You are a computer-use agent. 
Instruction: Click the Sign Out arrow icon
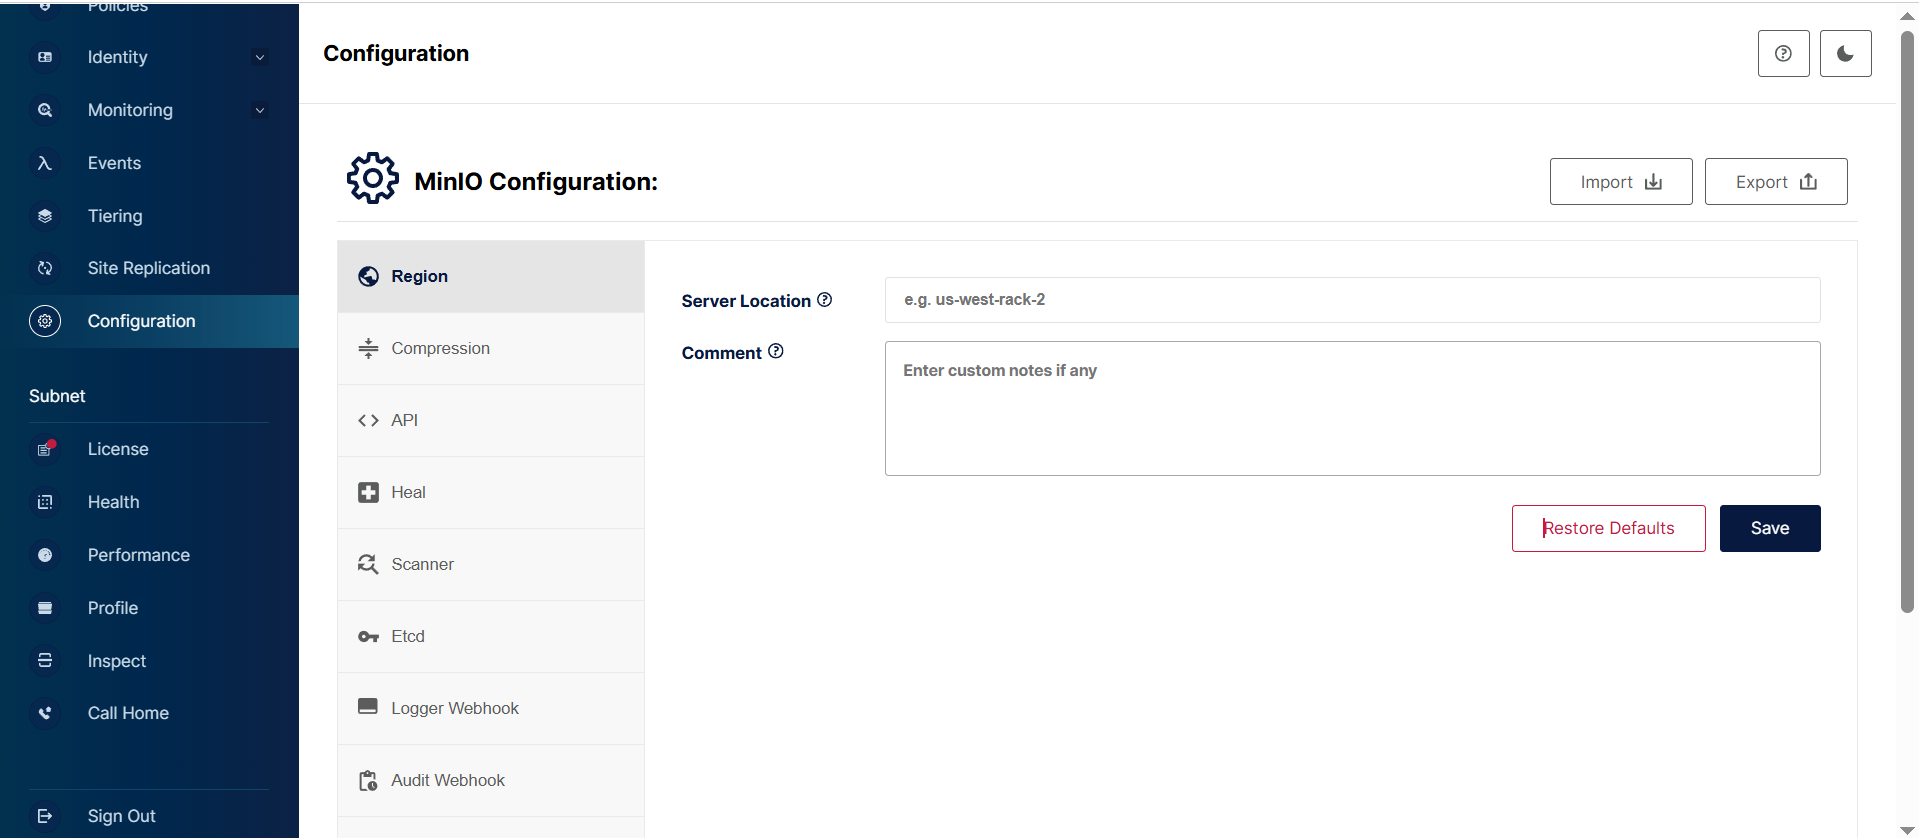coord(45,816)
